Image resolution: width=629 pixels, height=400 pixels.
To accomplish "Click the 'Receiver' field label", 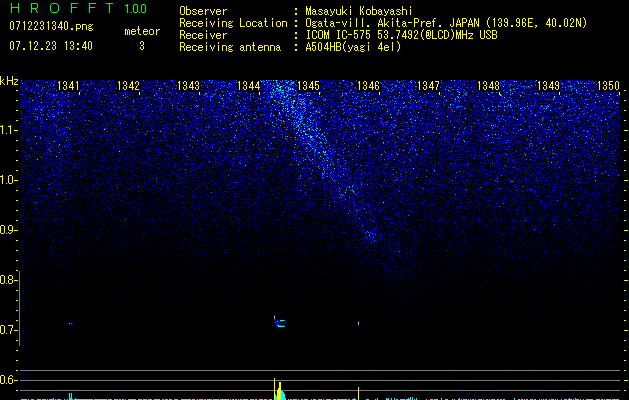I will (203, 35).
